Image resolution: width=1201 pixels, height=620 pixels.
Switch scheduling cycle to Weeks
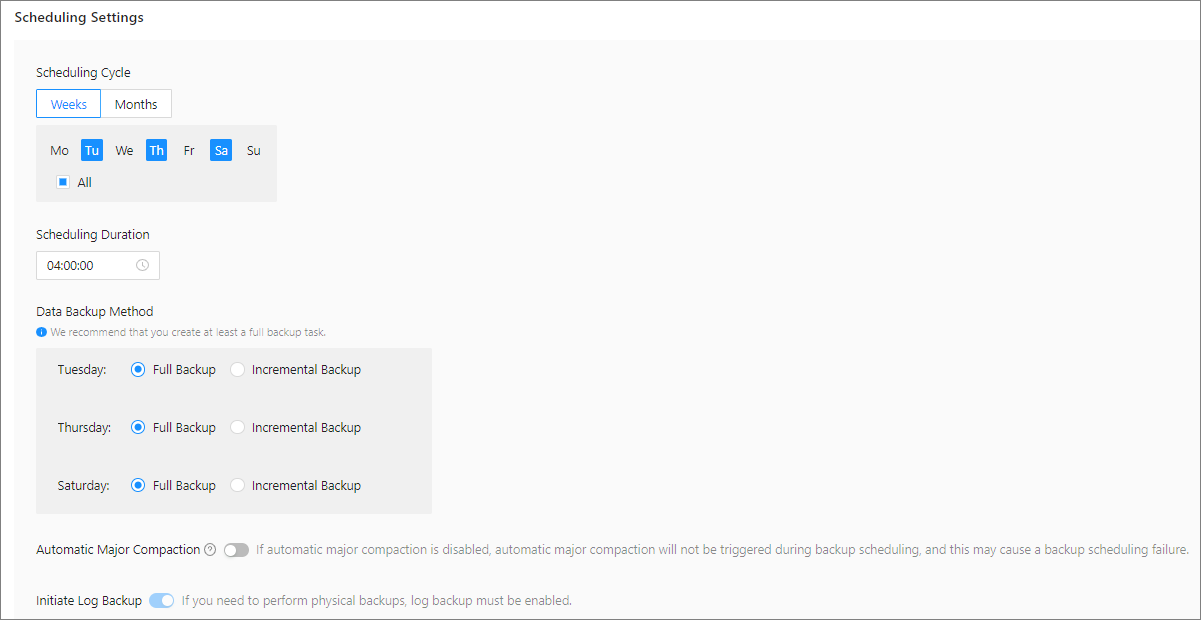[x=69, y=104]
